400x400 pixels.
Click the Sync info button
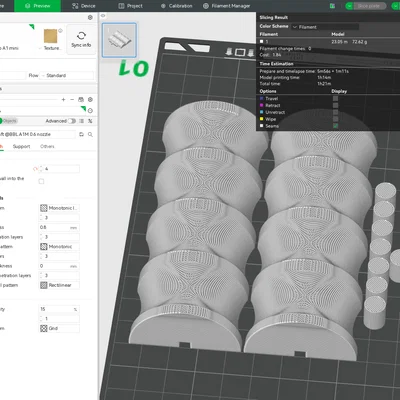pos(81,39)
